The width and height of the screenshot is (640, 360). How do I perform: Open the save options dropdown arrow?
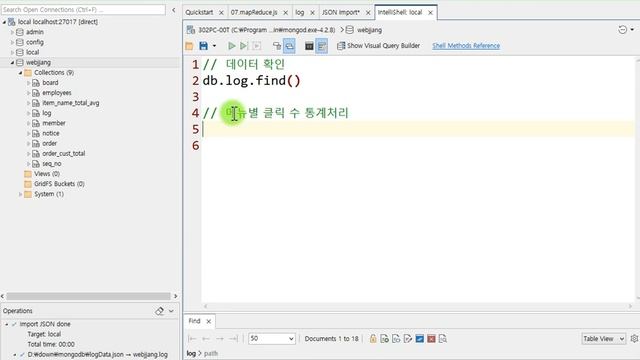[214, 46]
